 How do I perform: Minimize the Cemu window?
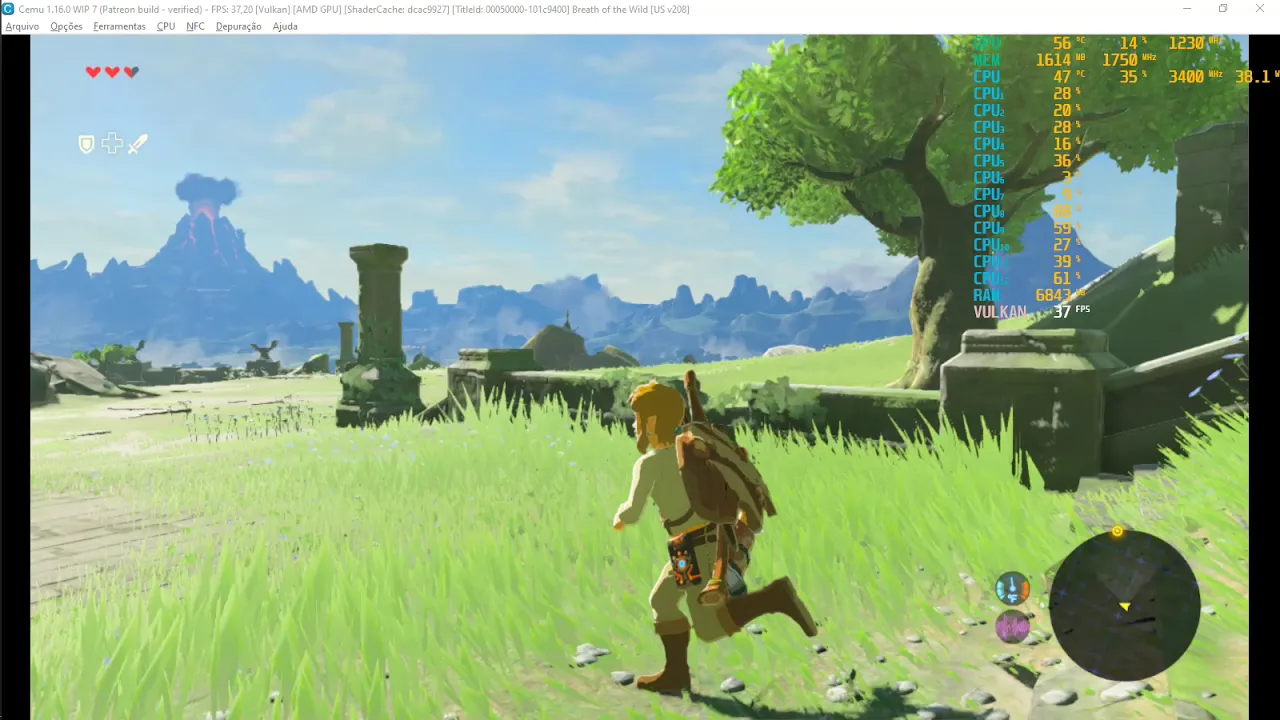pos(1186,9)
